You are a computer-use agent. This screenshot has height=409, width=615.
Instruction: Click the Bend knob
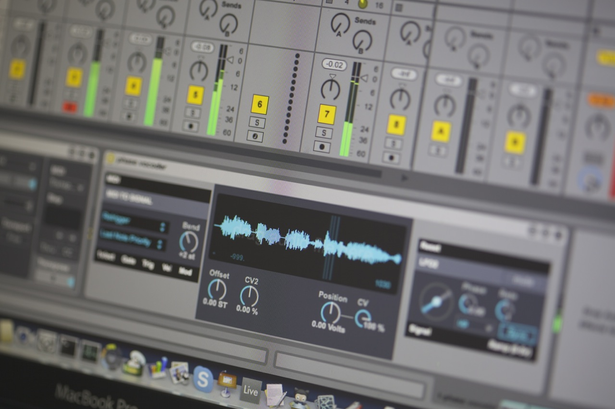click(189, 242)
